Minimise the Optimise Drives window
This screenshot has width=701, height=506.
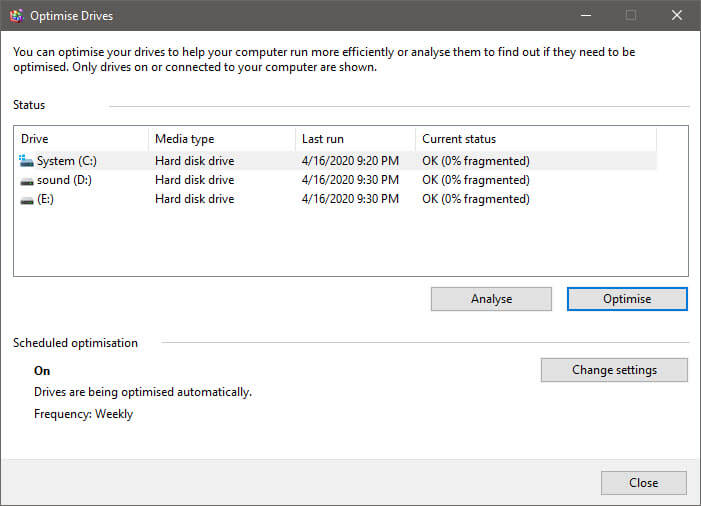(586, 15)
